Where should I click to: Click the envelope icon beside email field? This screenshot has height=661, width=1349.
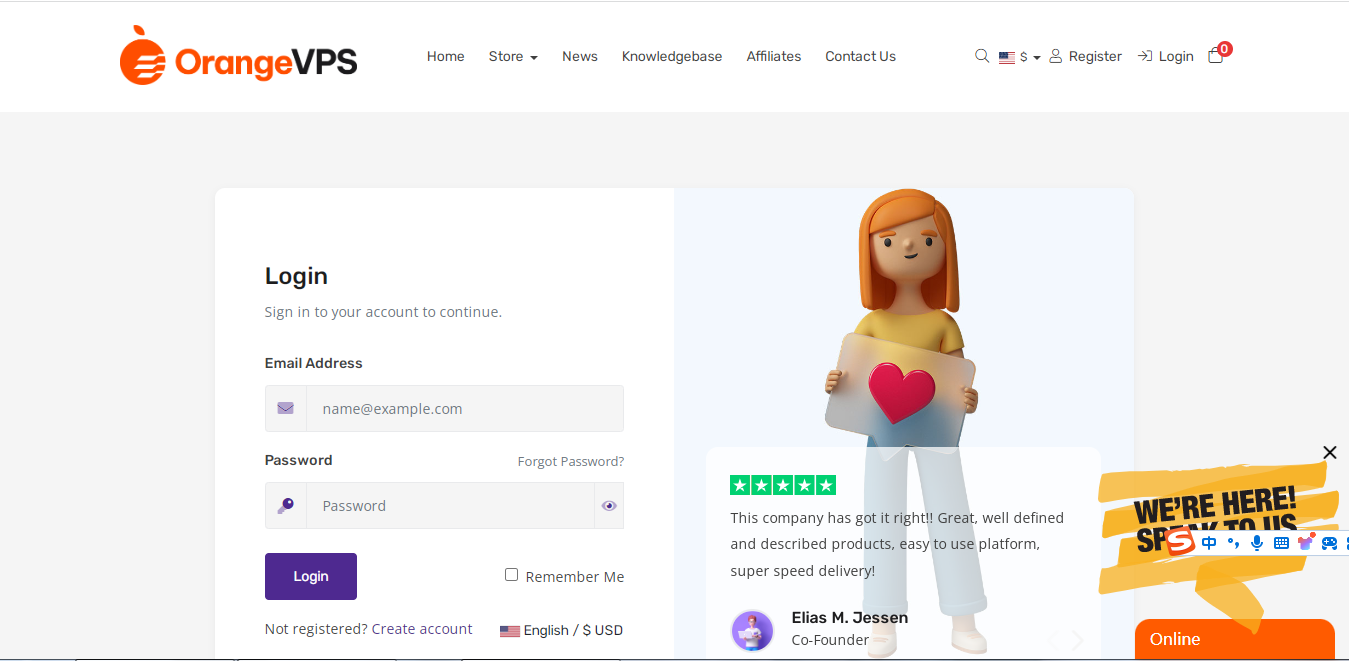click(x=286, y=408)
